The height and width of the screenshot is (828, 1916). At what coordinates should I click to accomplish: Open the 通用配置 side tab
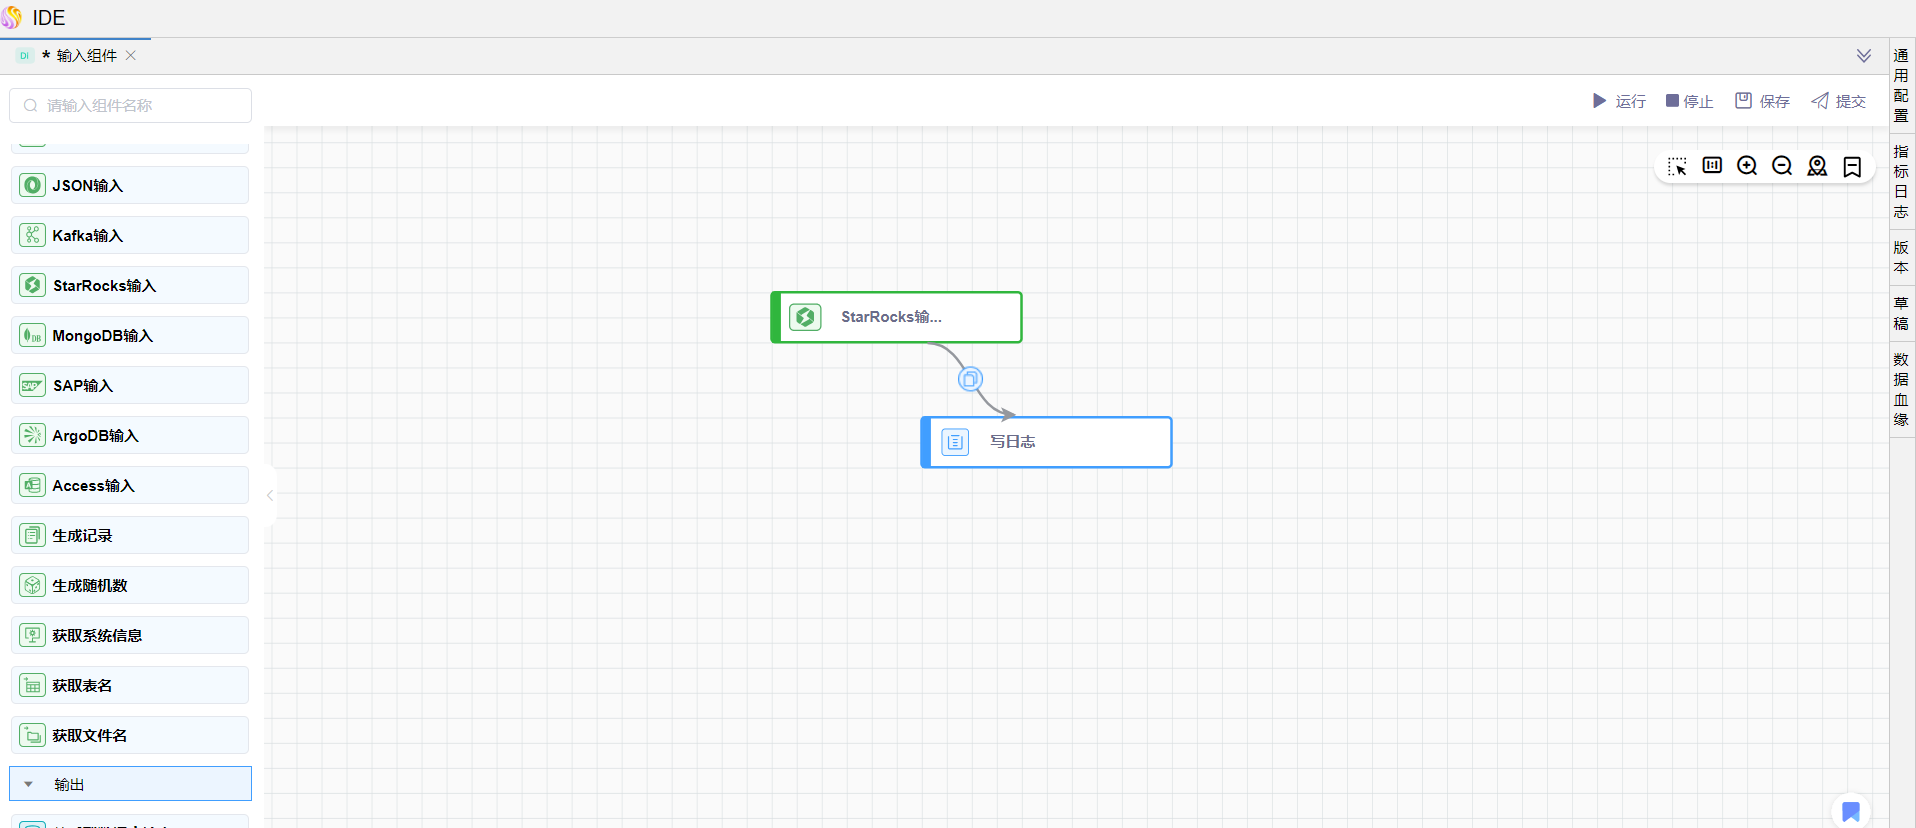(x=1901, y=85)
